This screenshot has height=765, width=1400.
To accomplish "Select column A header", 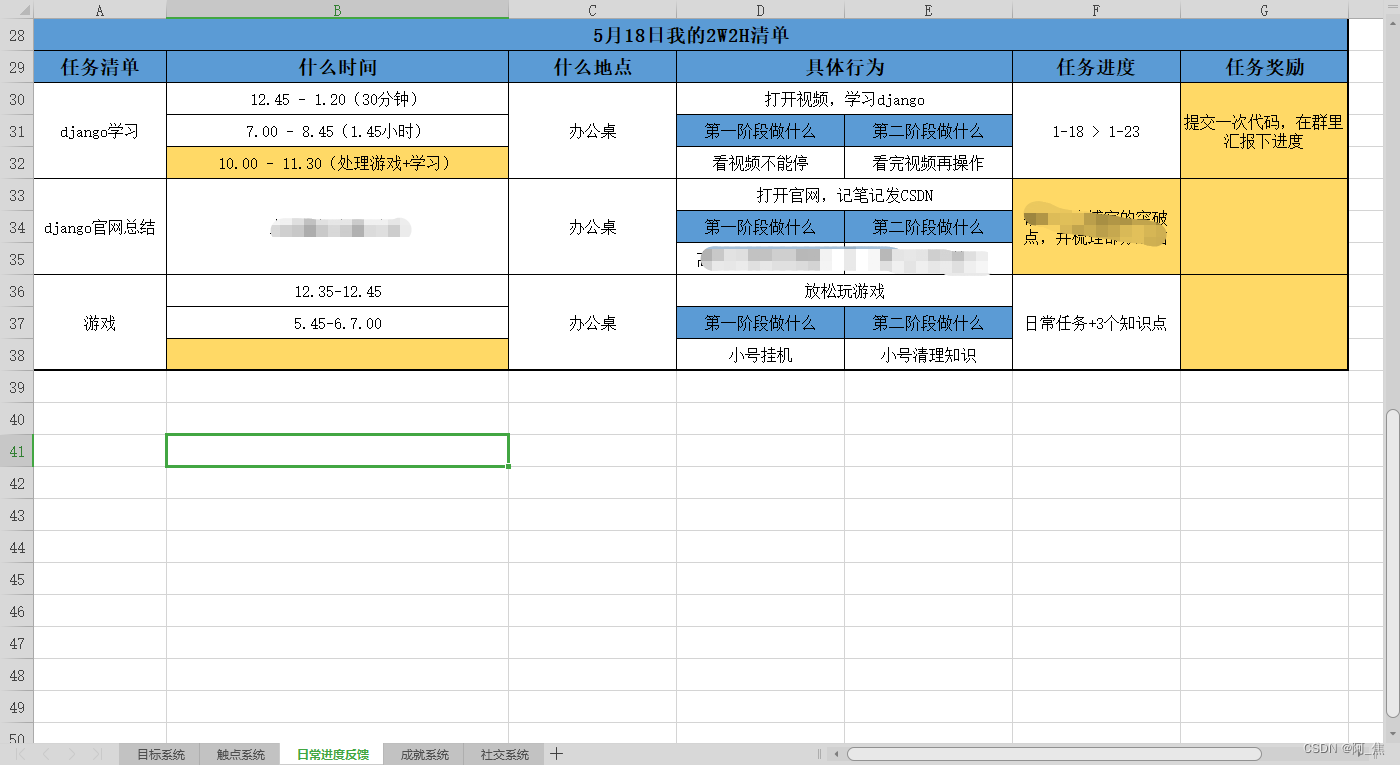I will point(100,10).
